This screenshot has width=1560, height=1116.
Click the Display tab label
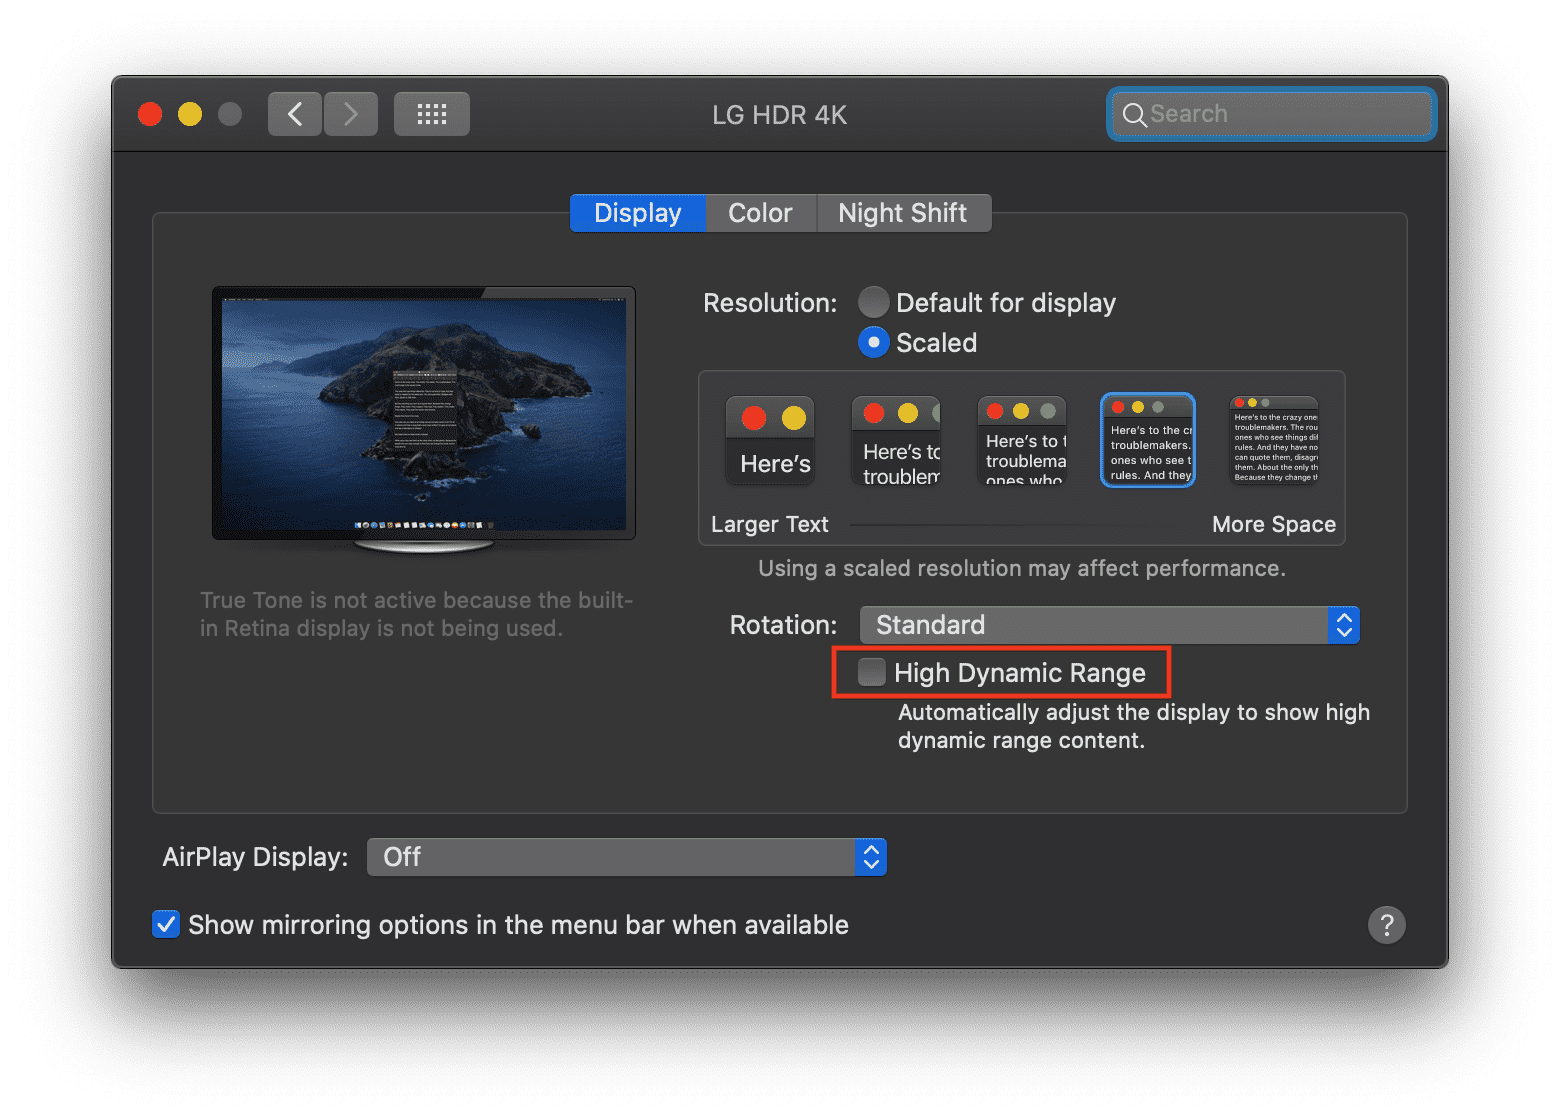[637, 212]
